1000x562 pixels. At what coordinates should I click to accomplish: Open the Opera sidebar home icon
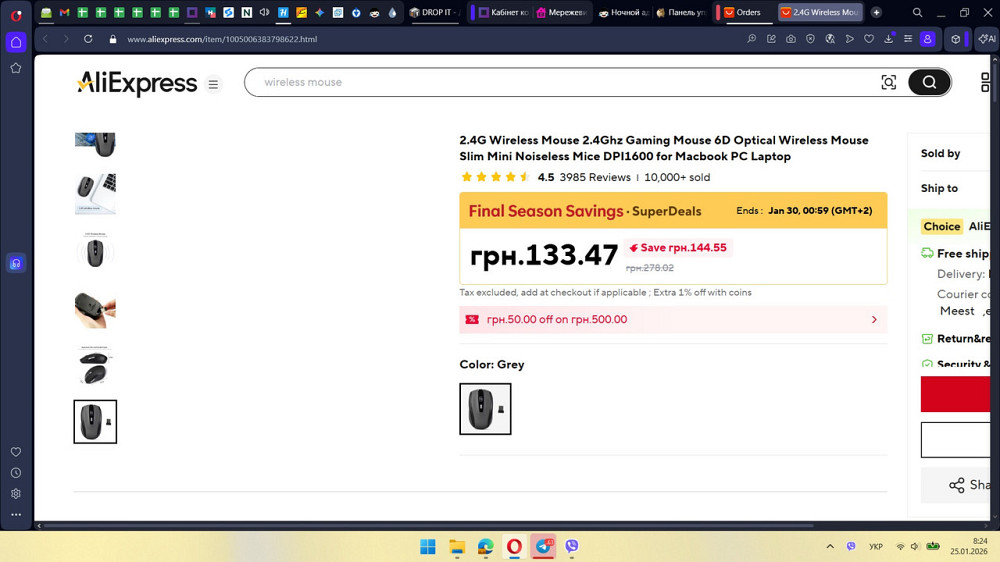16,43
